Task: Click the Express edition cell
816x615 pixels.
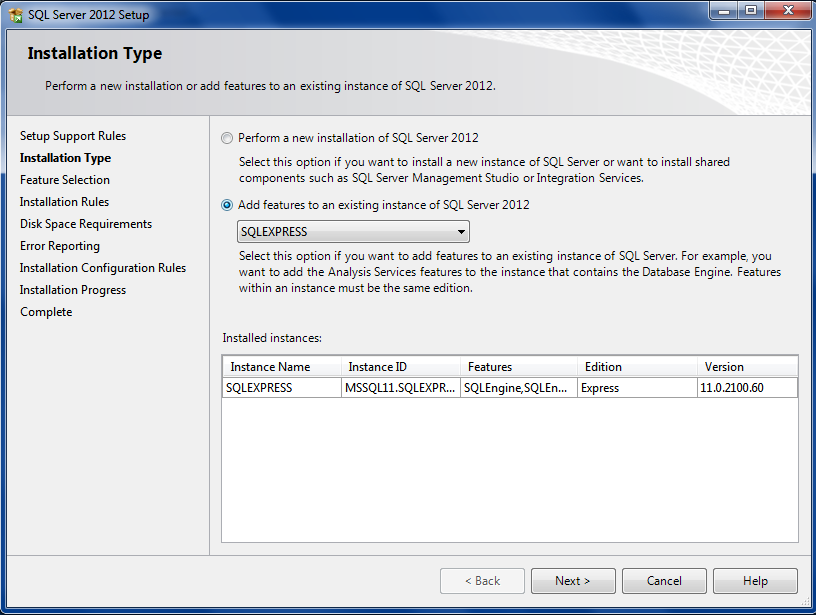Action: pyautogui.click(x=638, y=388)
